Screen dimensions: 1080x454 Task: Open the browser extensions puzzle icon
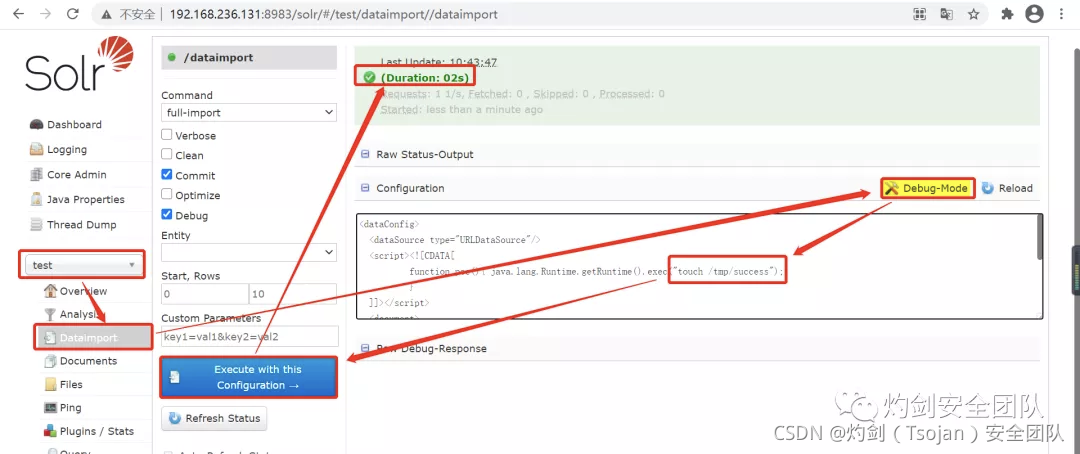(1007, 14)
